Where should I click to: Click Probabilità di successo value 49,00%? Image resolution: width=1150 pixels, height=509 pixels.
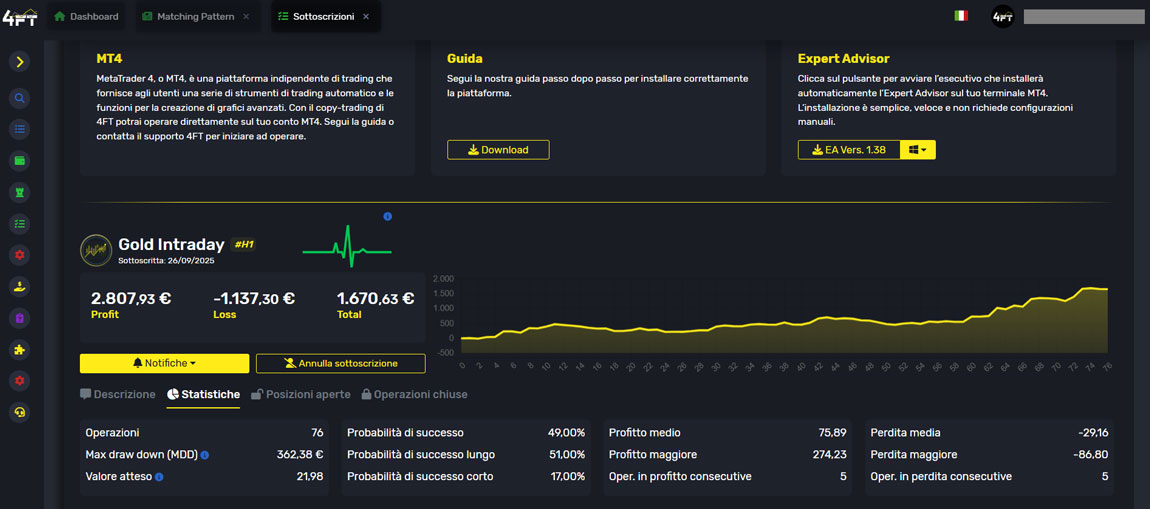[567, 433]
